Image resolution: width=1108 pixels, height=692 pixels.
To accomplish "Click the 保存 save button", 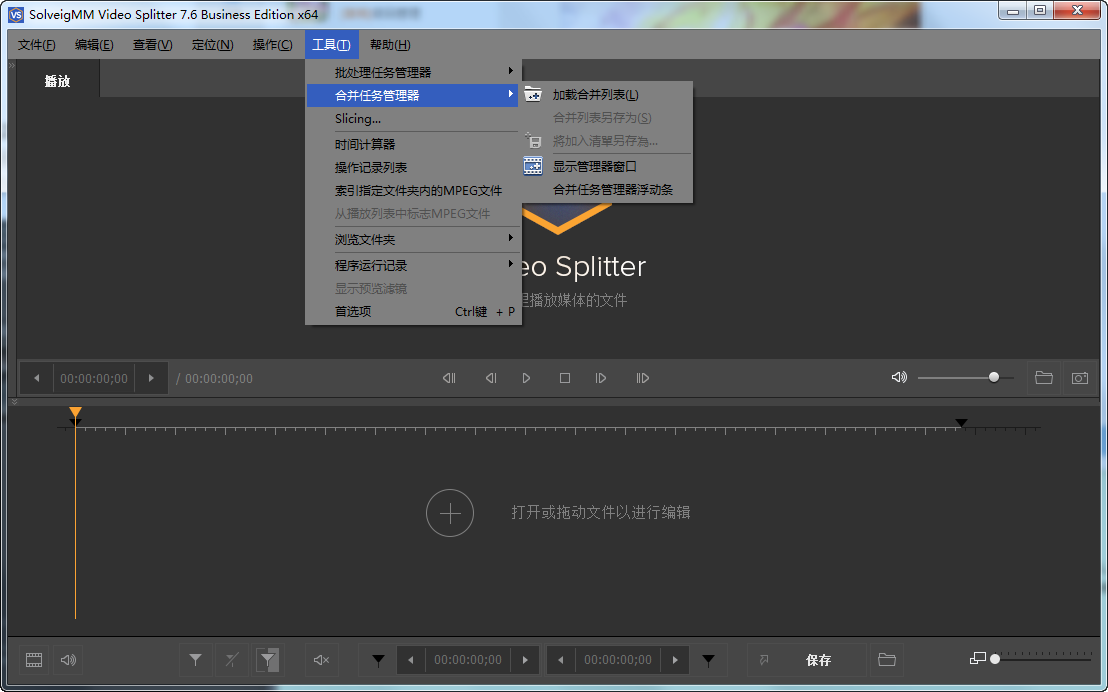I will pos(819,660).
